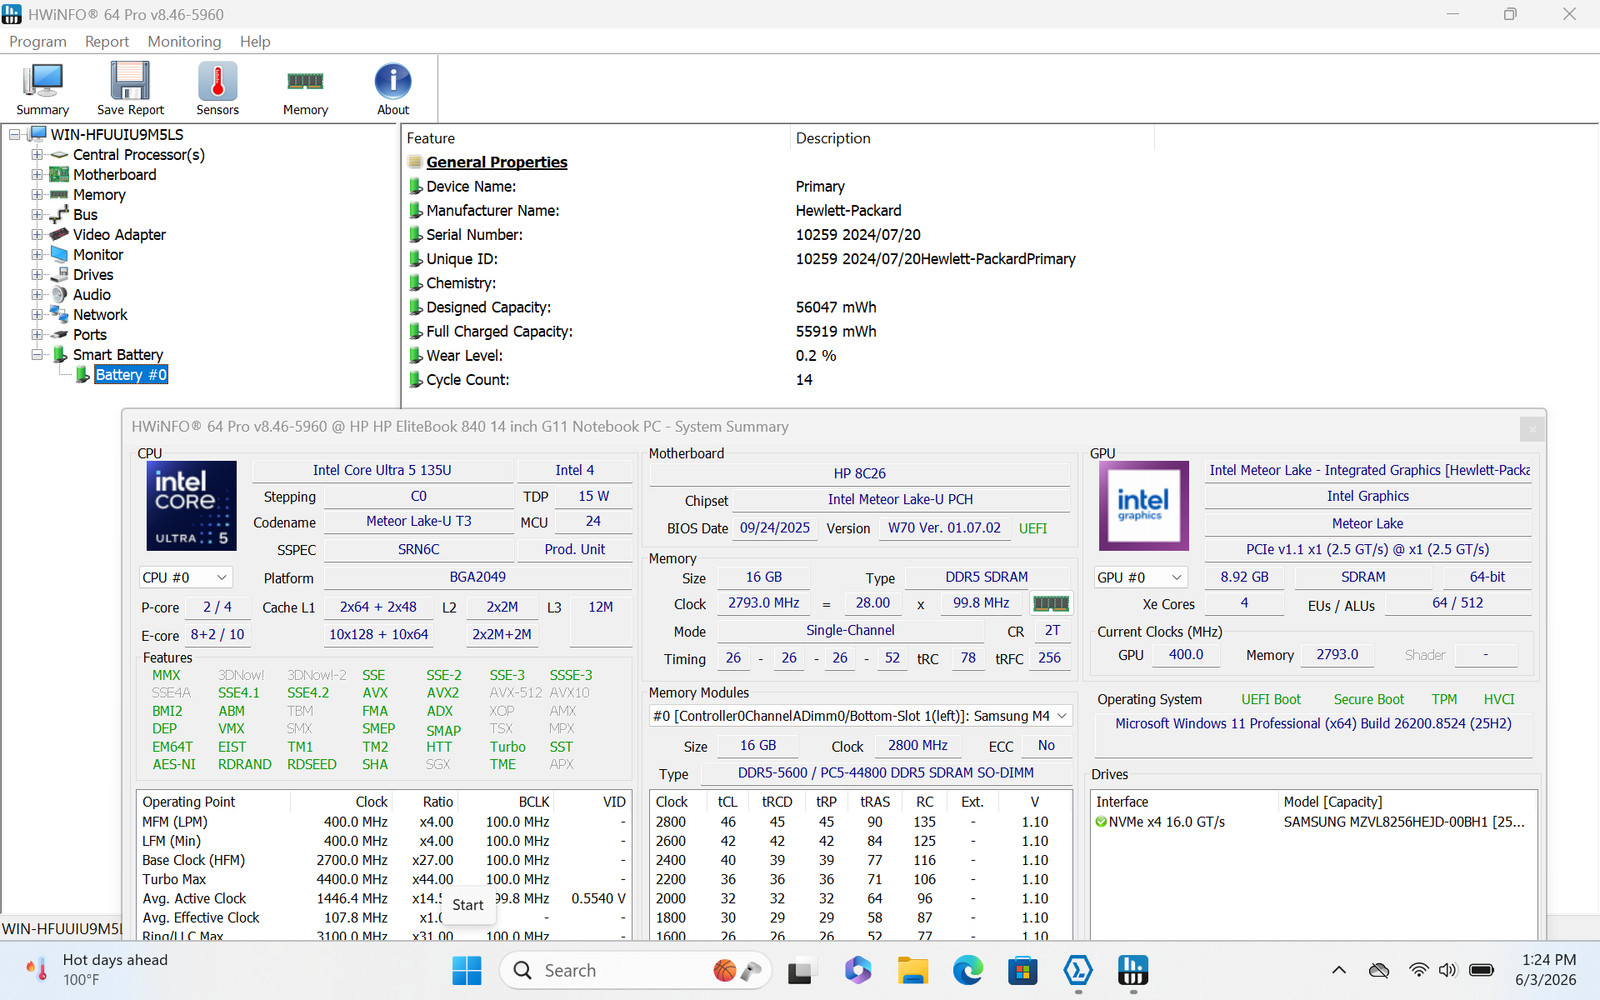Open the About info icon
This screenshot has width=1600, height=1000.
pos(393,89)
